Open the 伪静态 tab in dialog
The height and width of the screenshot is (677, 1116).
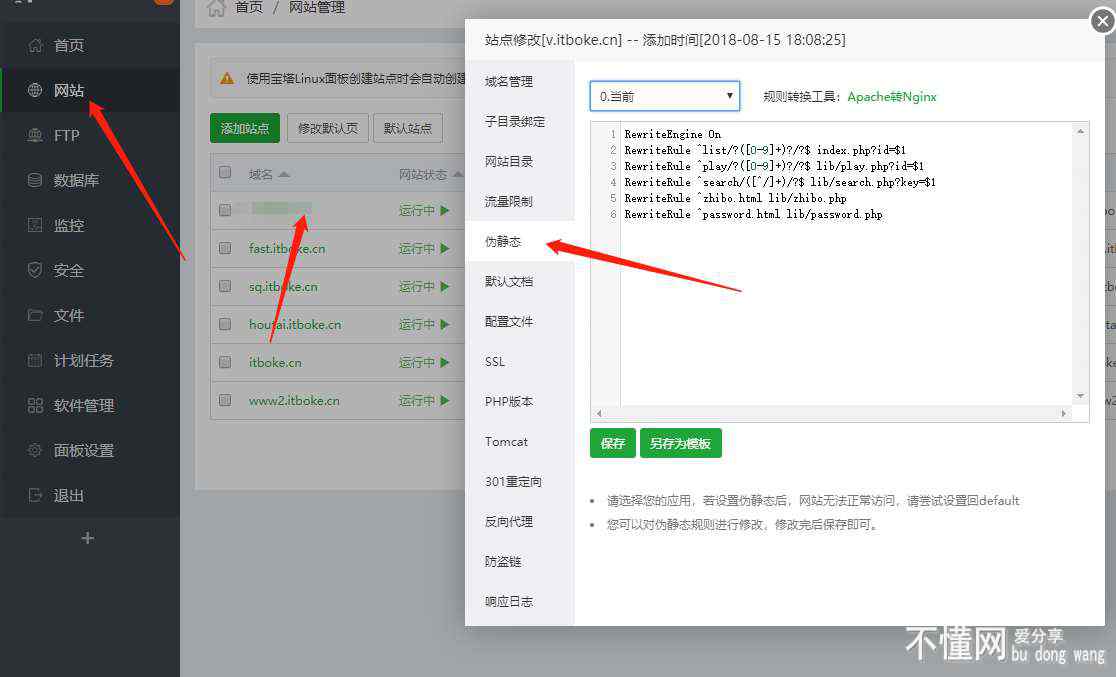click(x=503, y=241)
